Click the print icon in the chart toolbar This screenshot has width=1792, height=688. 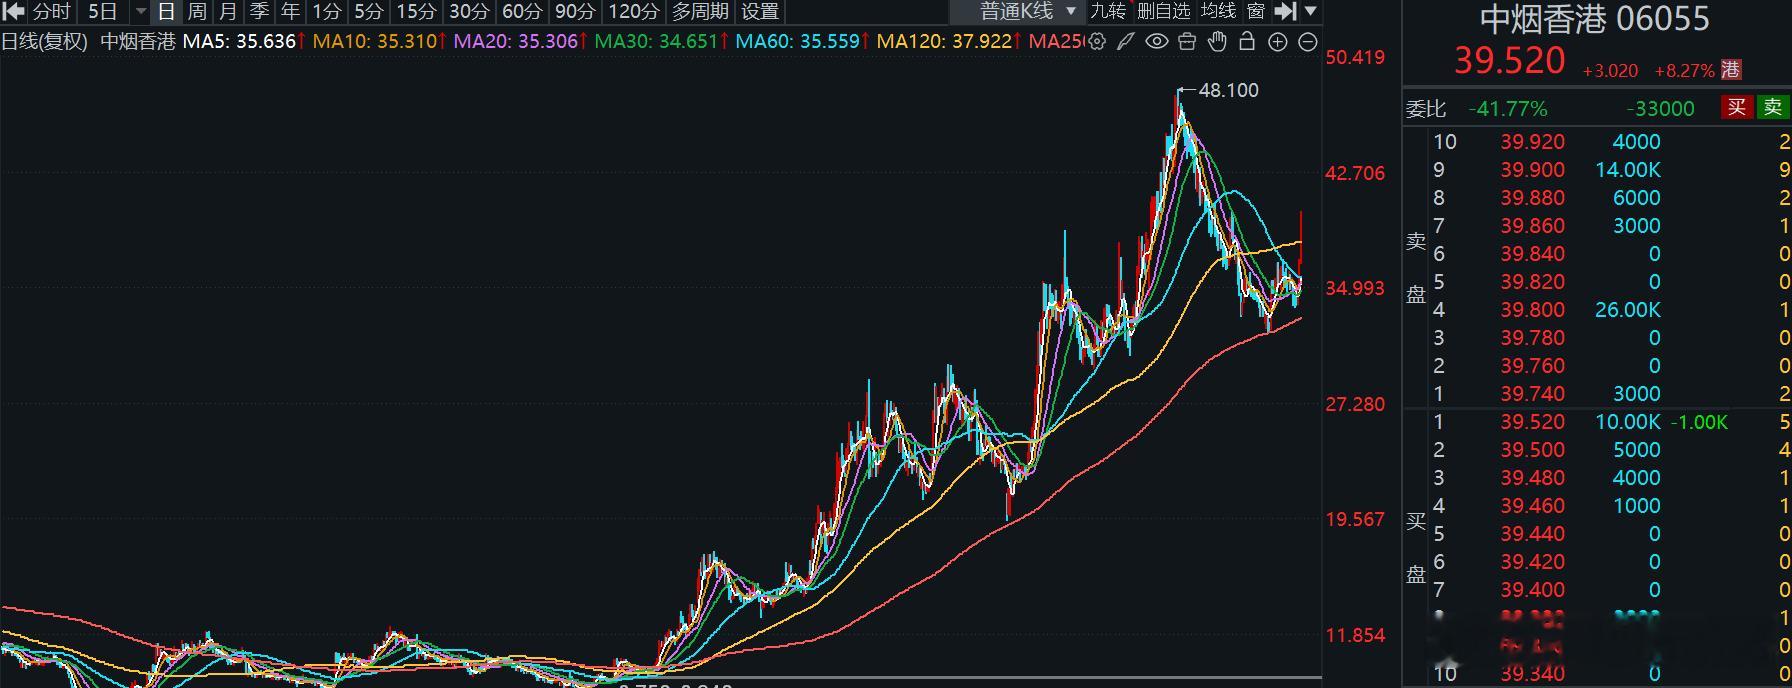coord(1187,42)
